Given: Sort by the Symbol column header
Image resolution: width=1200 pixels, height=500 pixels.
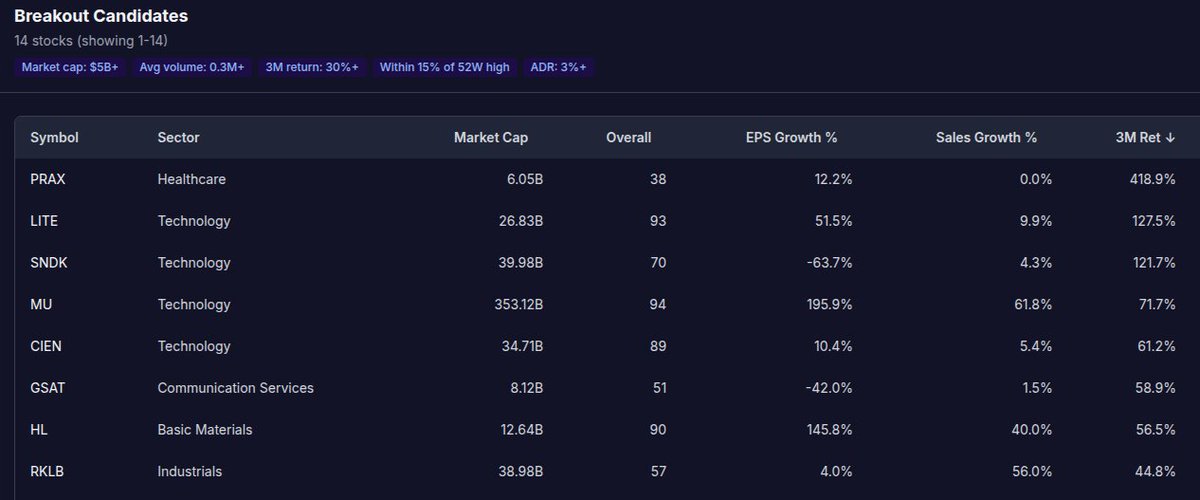Looking at the screenshot, I should 54,137.
